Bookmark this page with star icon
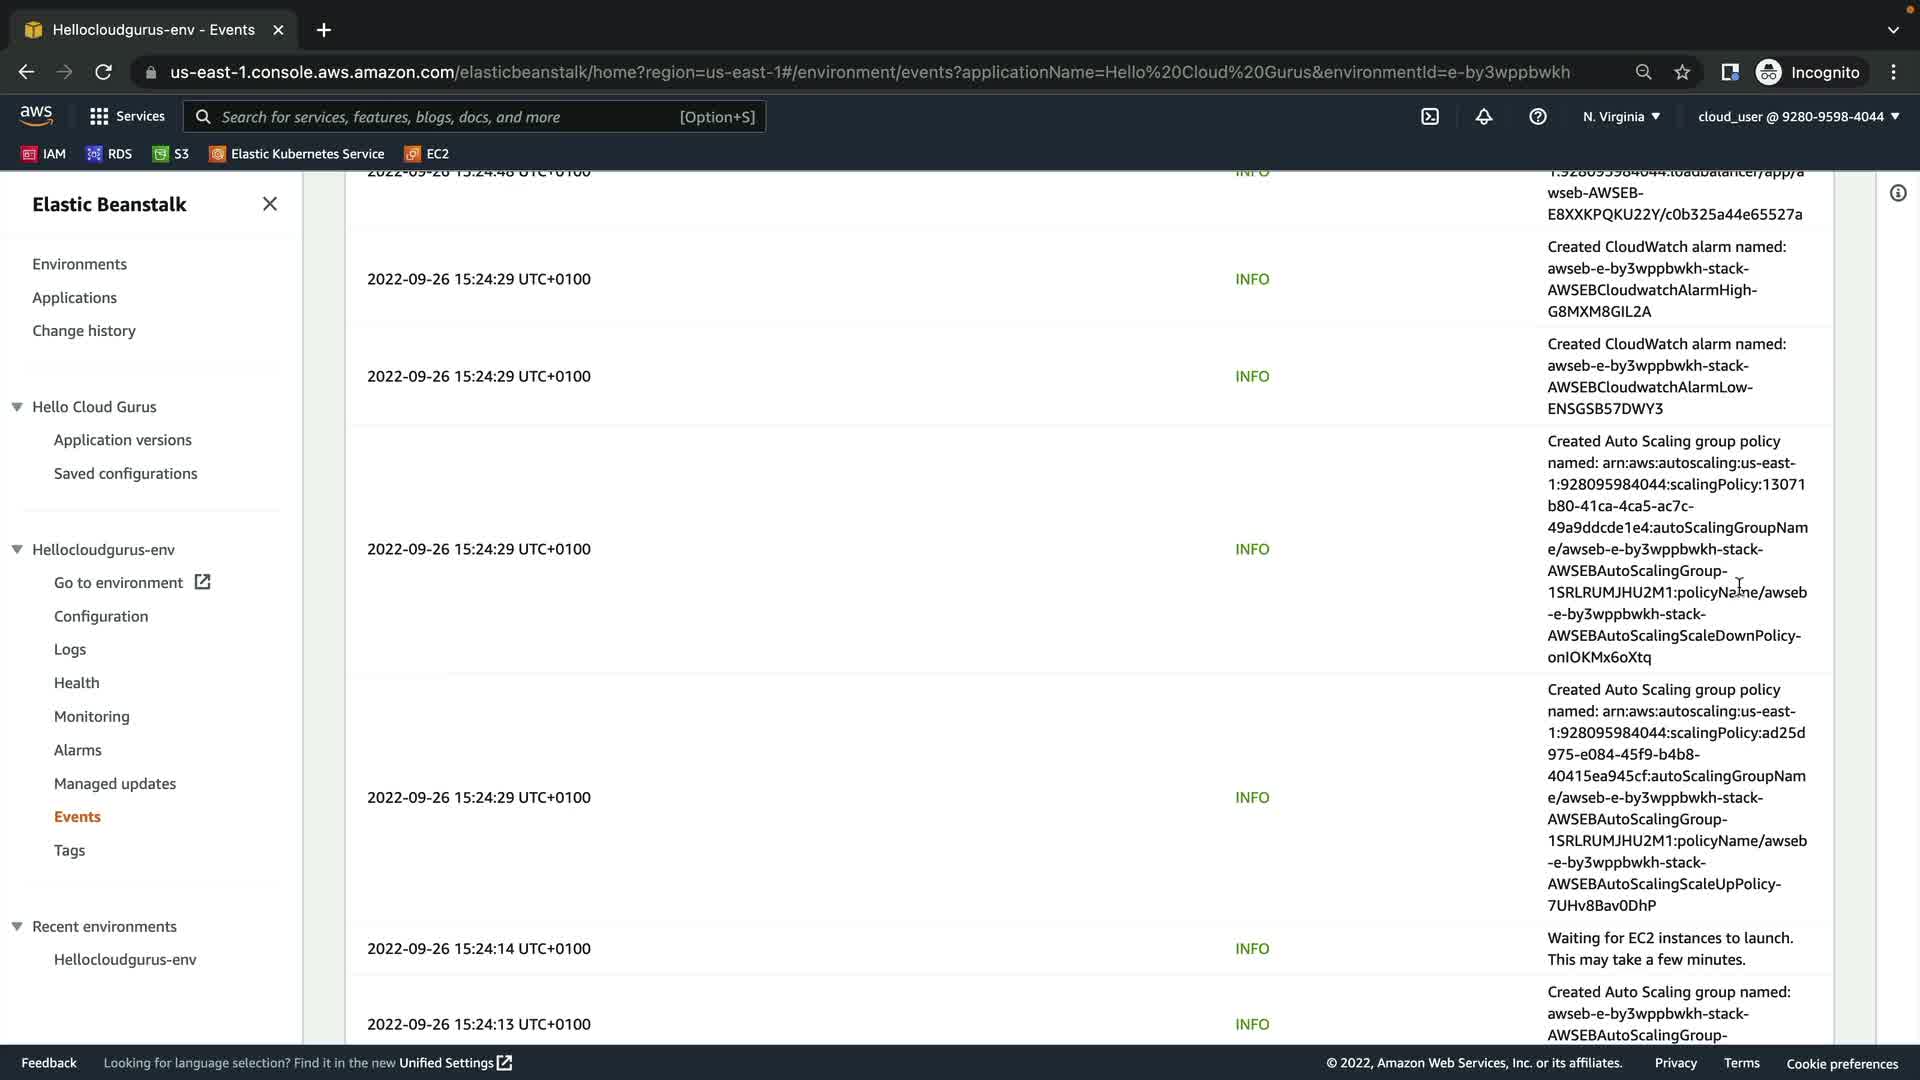Viewport: 1920px width, 1080px height. 1682,72
